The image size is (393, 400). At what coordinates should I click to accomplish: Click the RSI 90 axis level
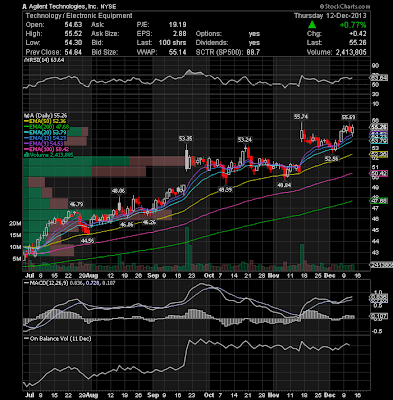pos(375,66)
